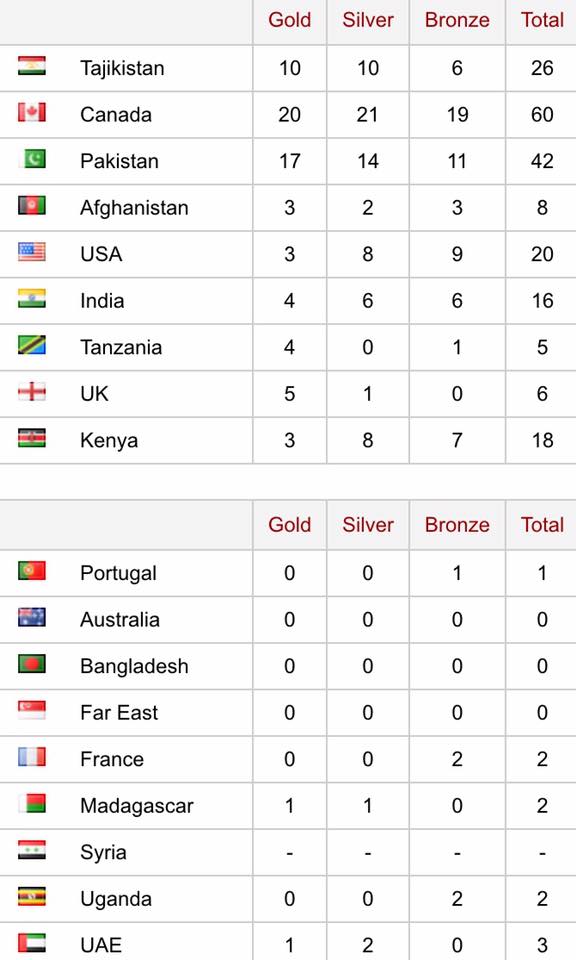This screenshot has height=960, width=576.
Task: Click Canada's total of 60
Action: pyautogui.click(x=542, y=114)
